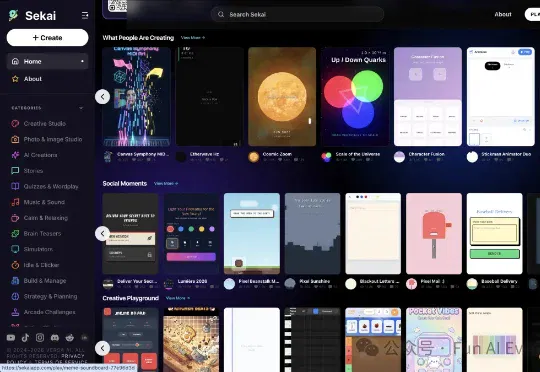Click the Search Sekai field
This screenshot has height=372, width=540.
pos(297,14)
